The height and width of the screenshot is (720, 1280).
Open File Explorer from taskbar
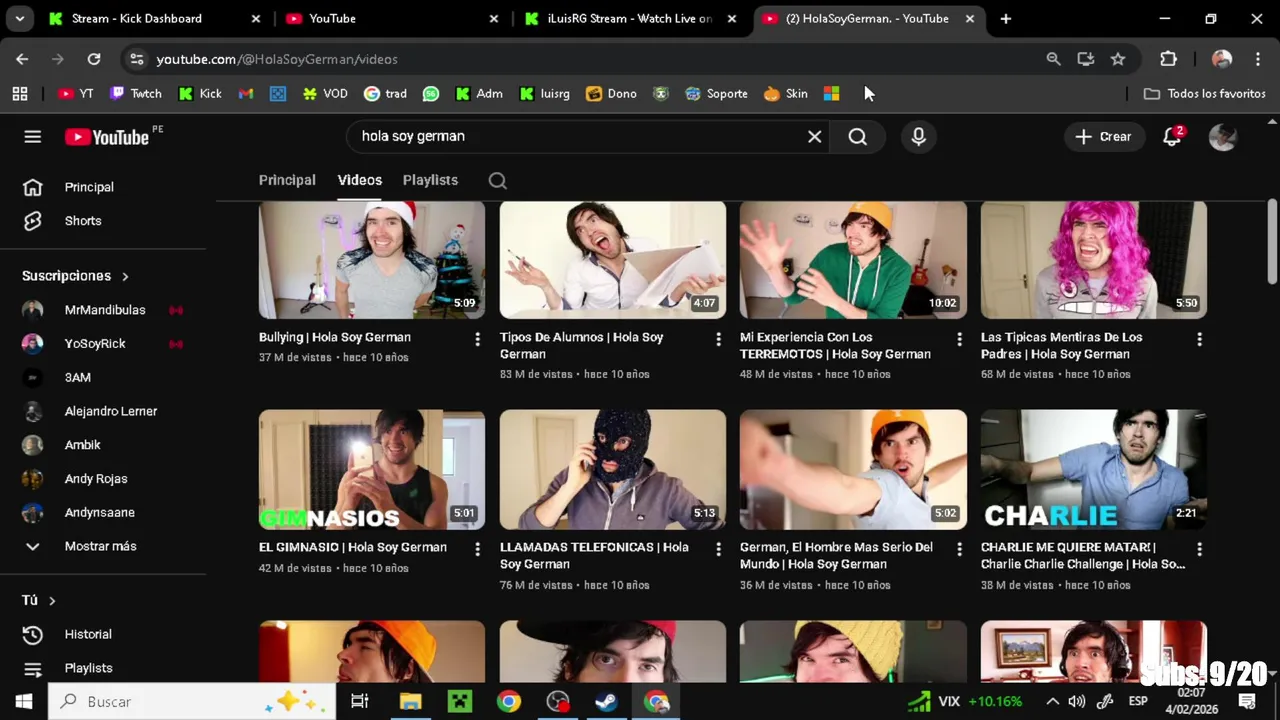410,701
